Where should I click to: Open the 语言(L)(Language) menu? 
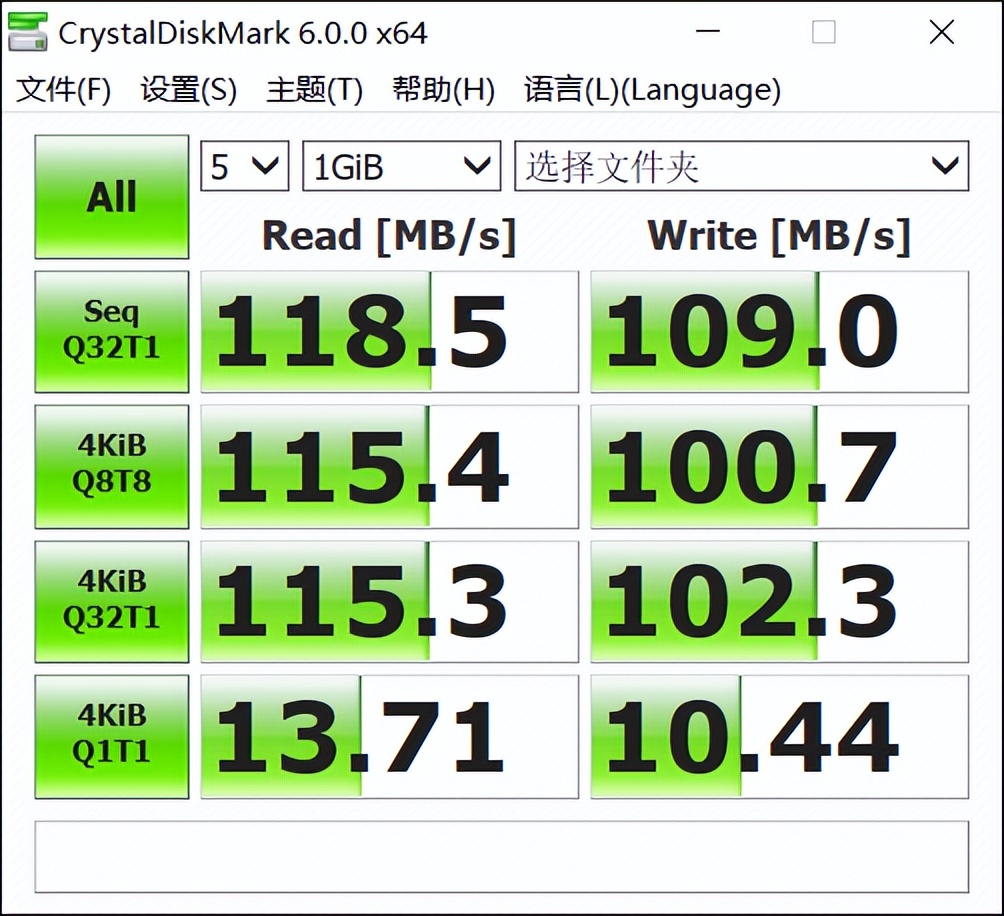pyautogui.click(x=650, y=90)
